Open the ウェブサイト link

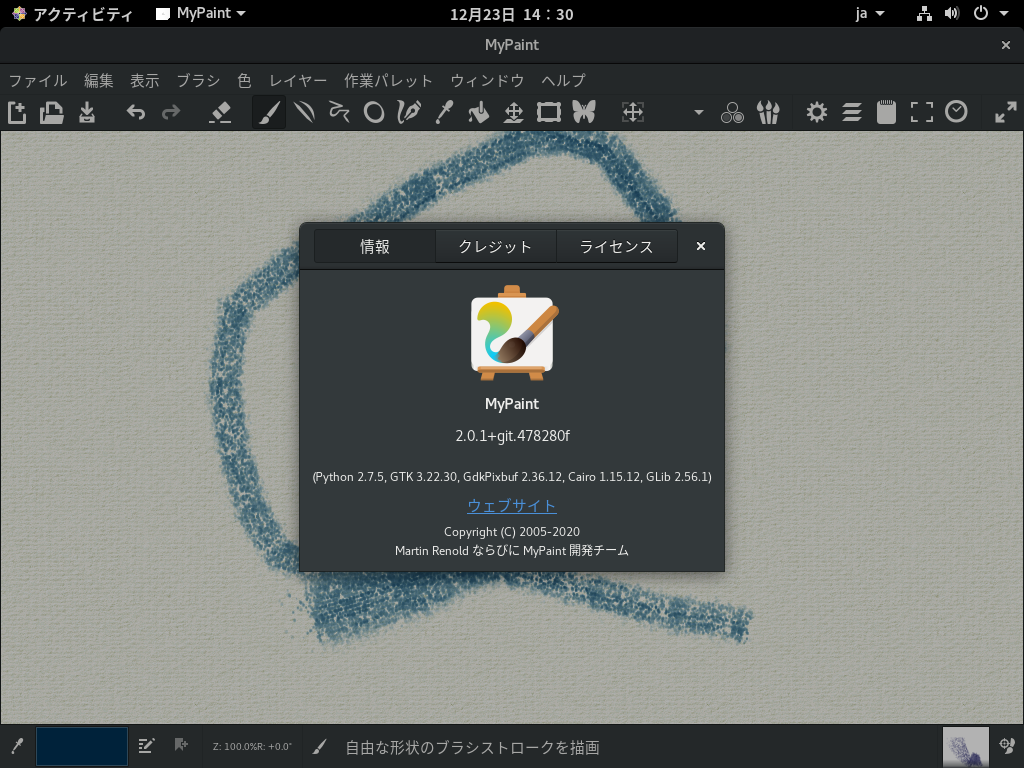click(x=511, y=506)
